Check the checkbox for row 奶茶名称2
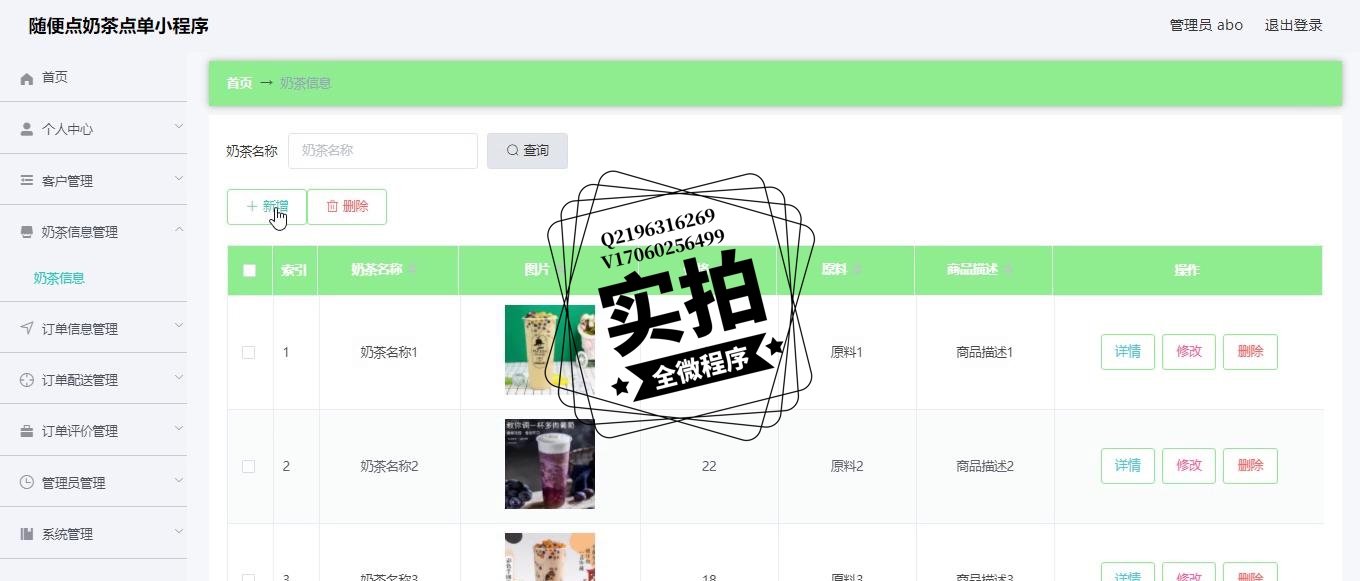 [248, 466]
